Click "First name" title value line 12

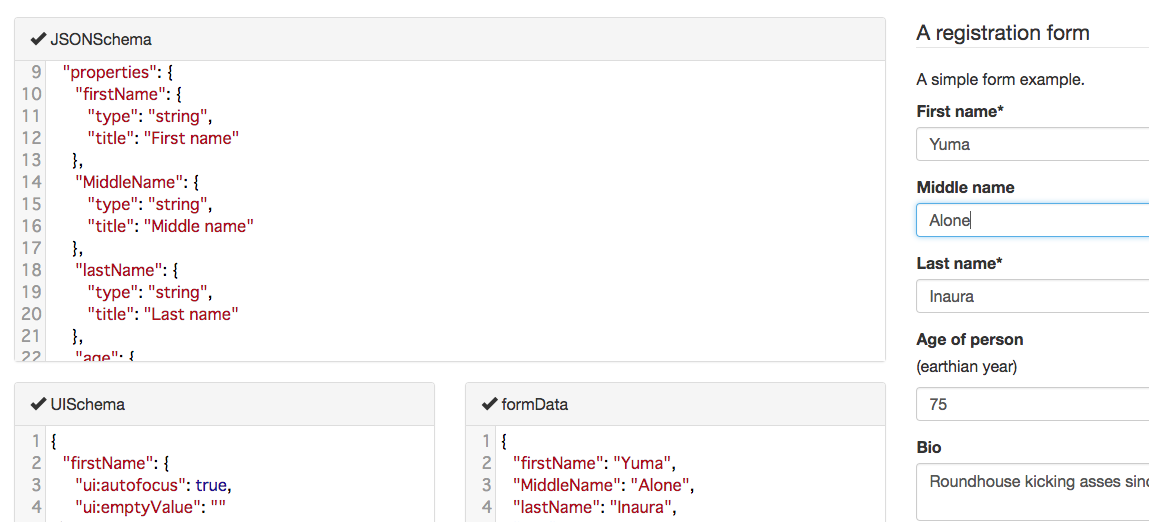pyautogui.click(x=191, y=138)
